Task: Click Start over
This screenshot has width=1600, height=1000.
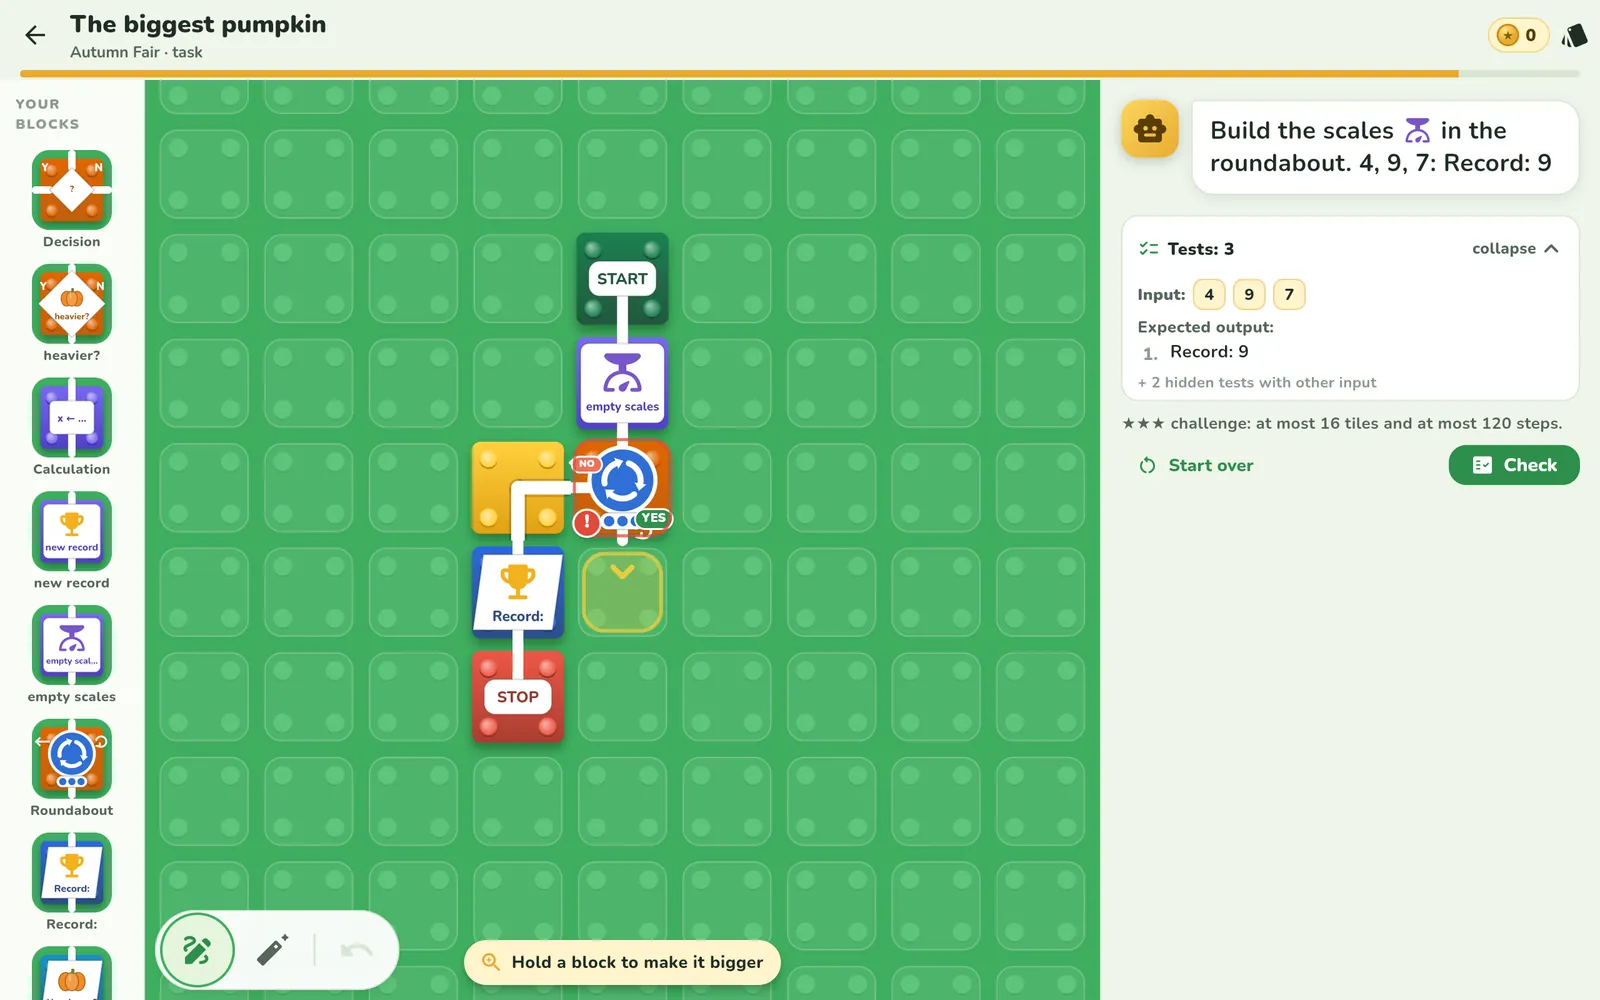Action: click(x=1196, y=465)
